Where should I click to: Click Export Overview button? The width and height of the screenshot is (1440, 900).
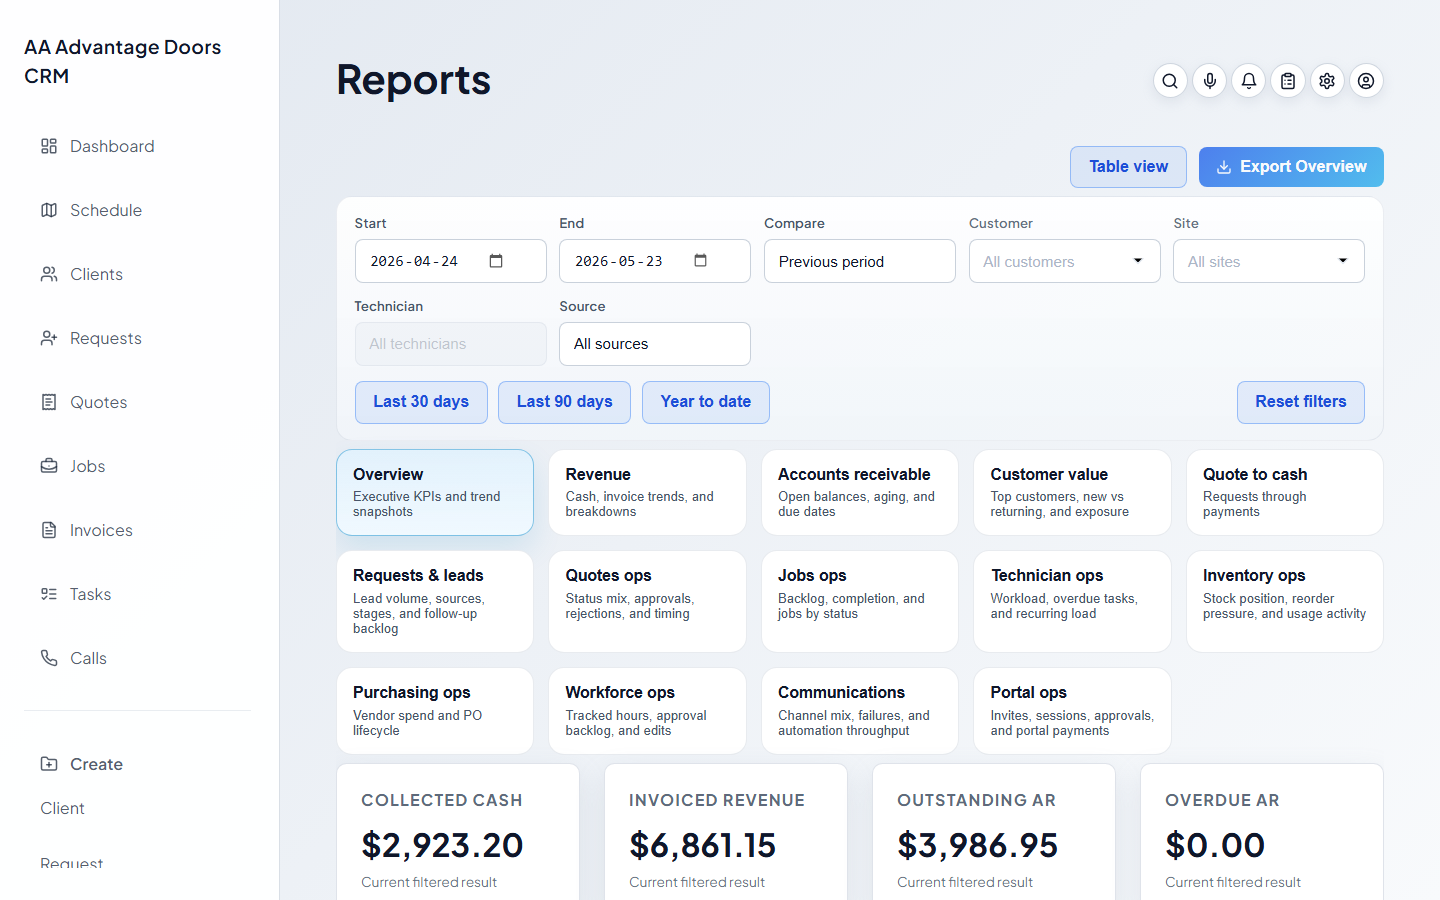(1291, 167)
